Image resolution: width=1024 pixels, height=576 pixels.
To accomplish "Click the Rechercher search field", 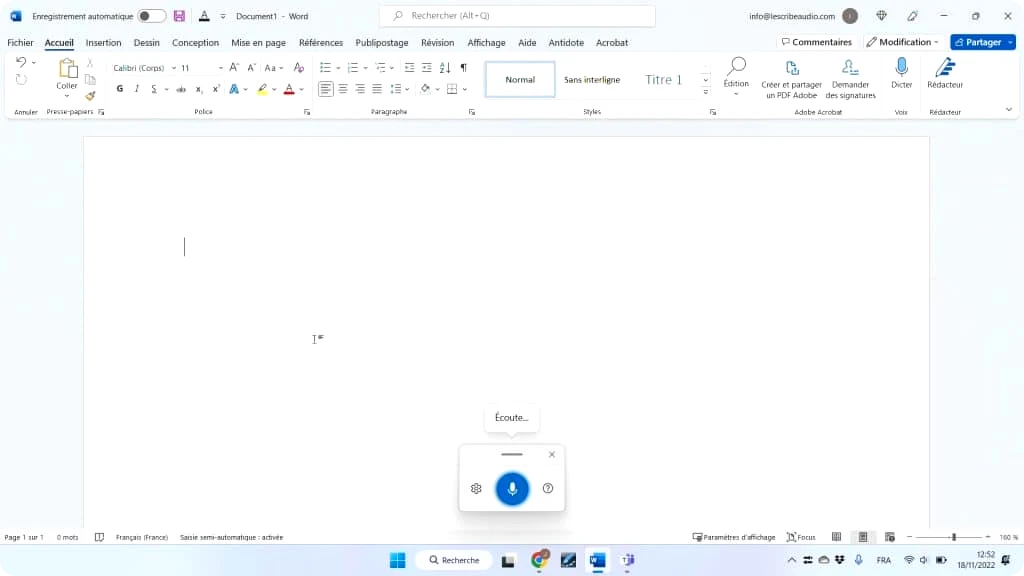I will click(x=517, y=16).
